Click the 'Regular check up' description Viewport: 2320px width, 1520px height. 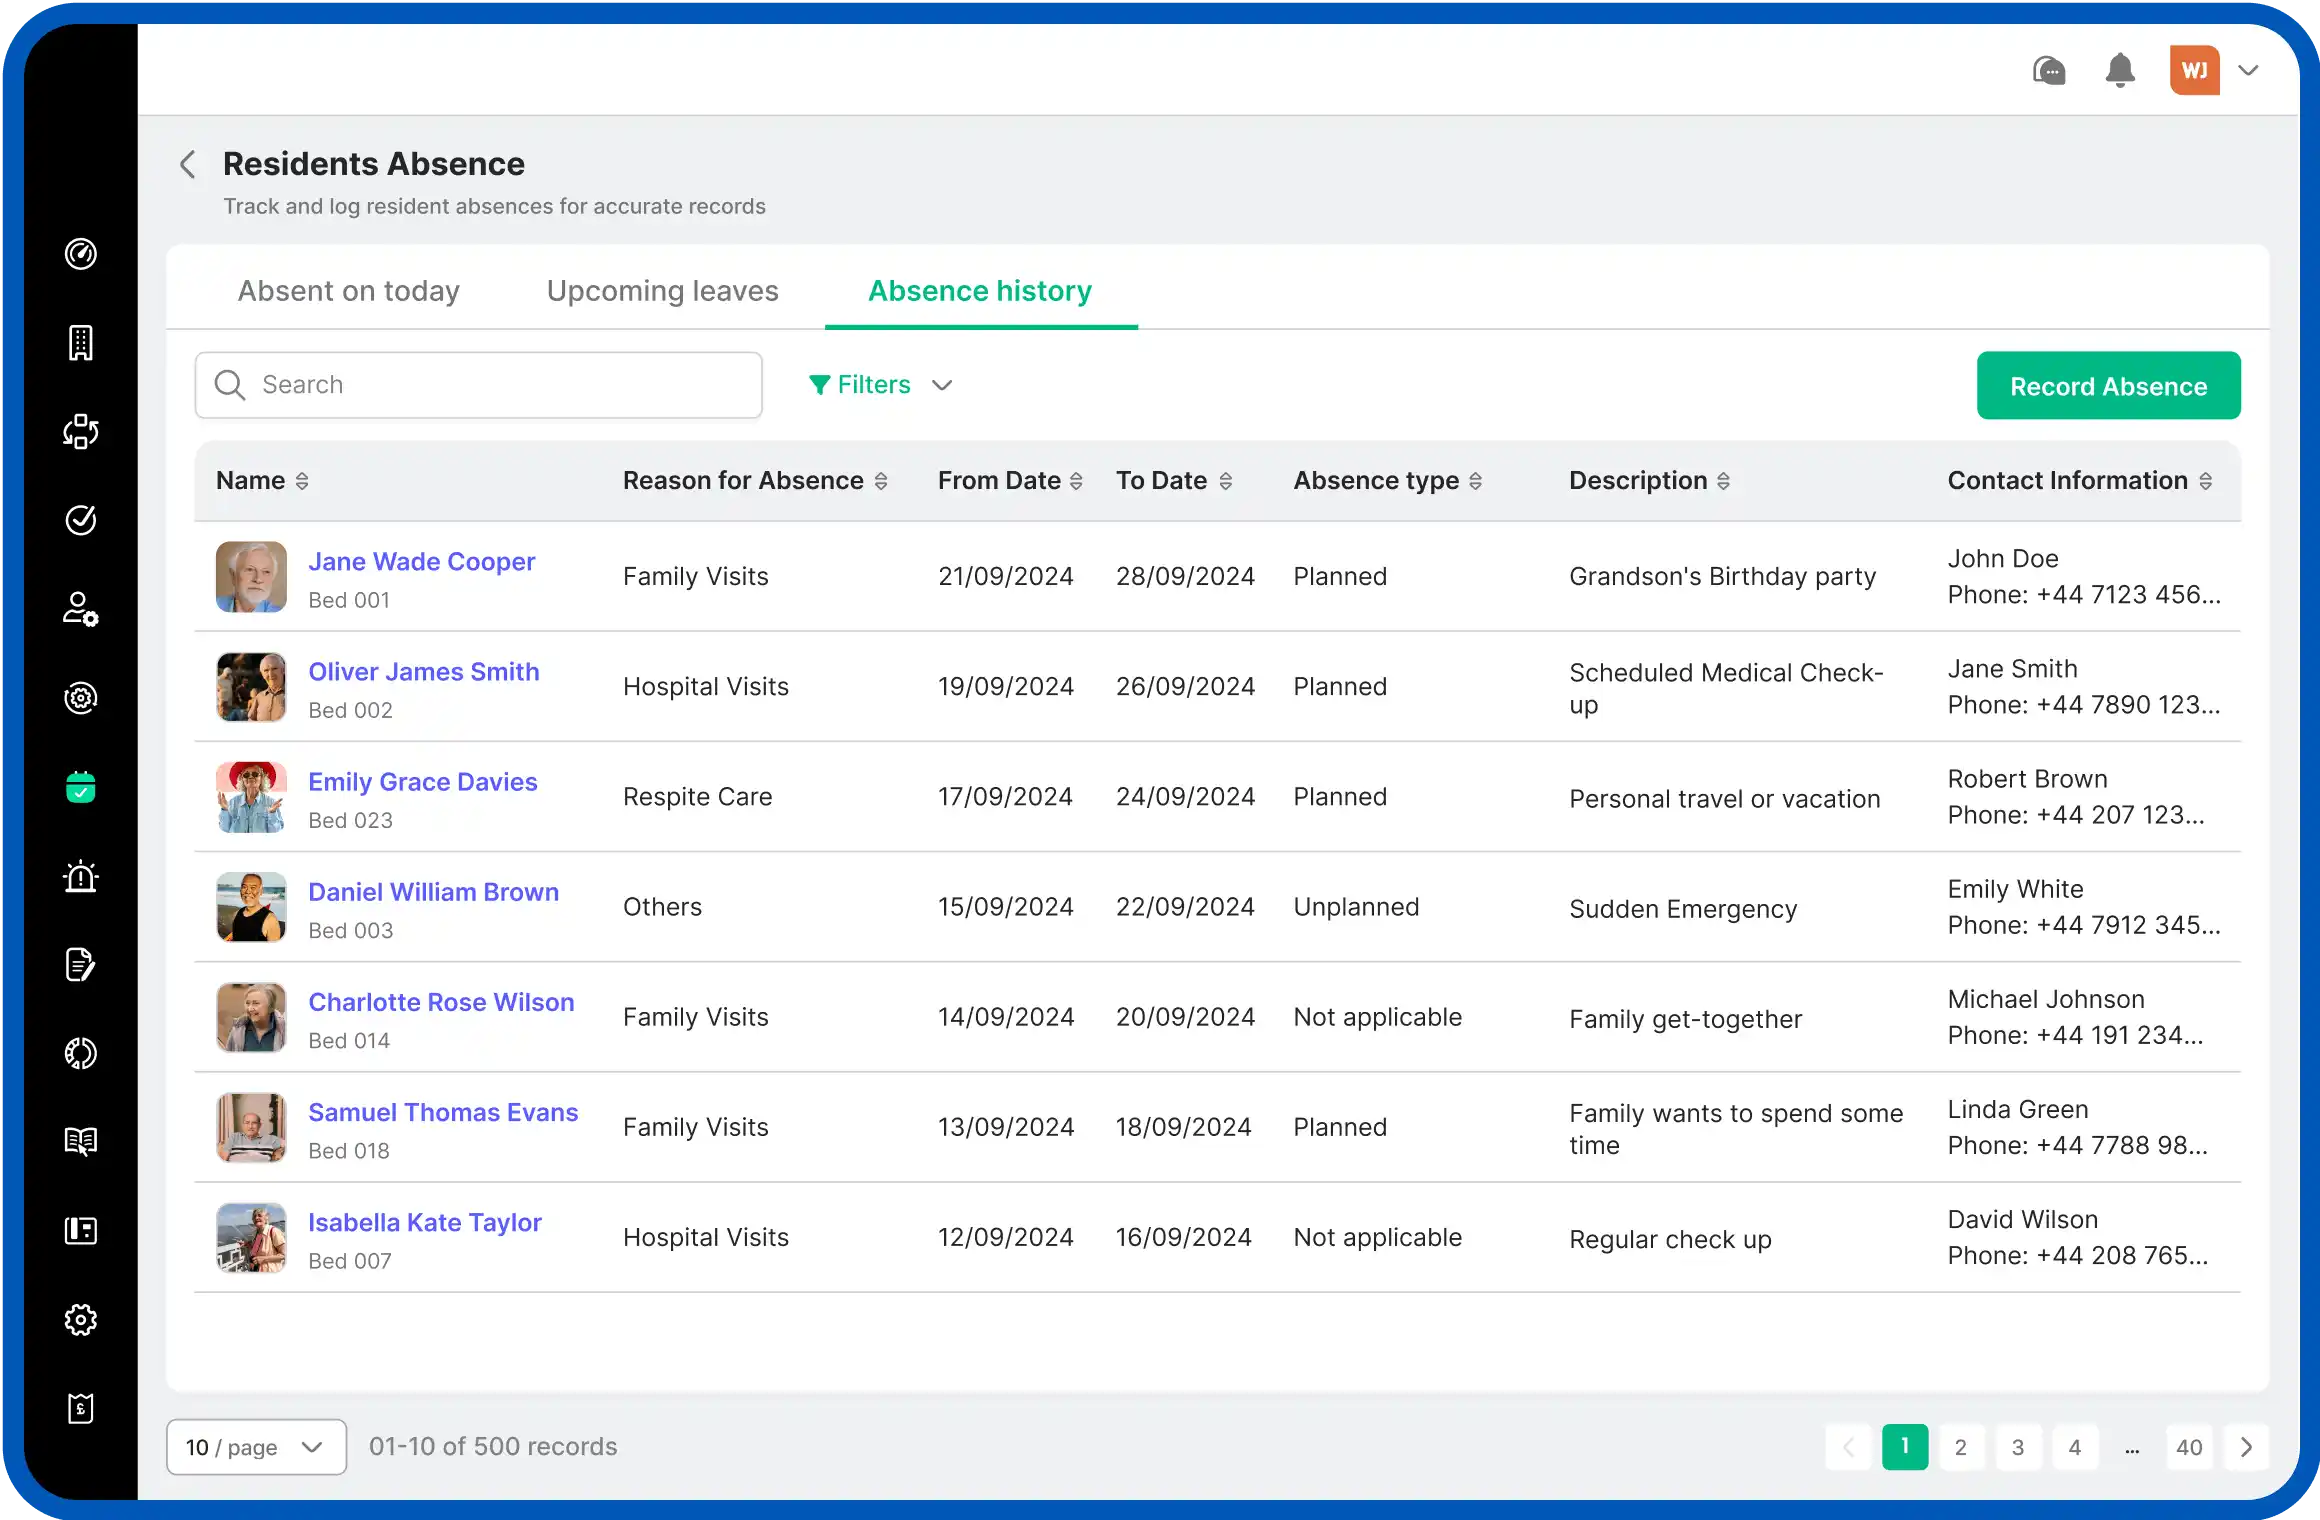pyautogui.click(x=1670, y=1239)
